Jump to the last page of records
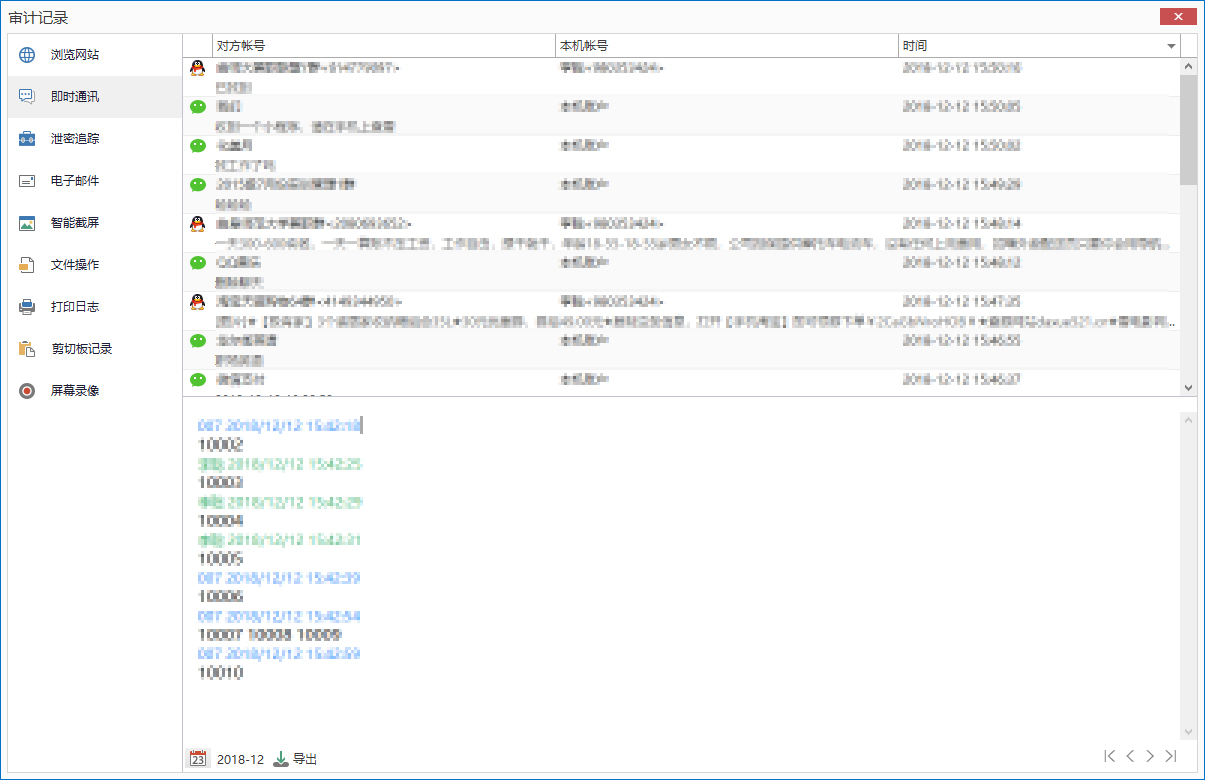 click(1171, 757)
